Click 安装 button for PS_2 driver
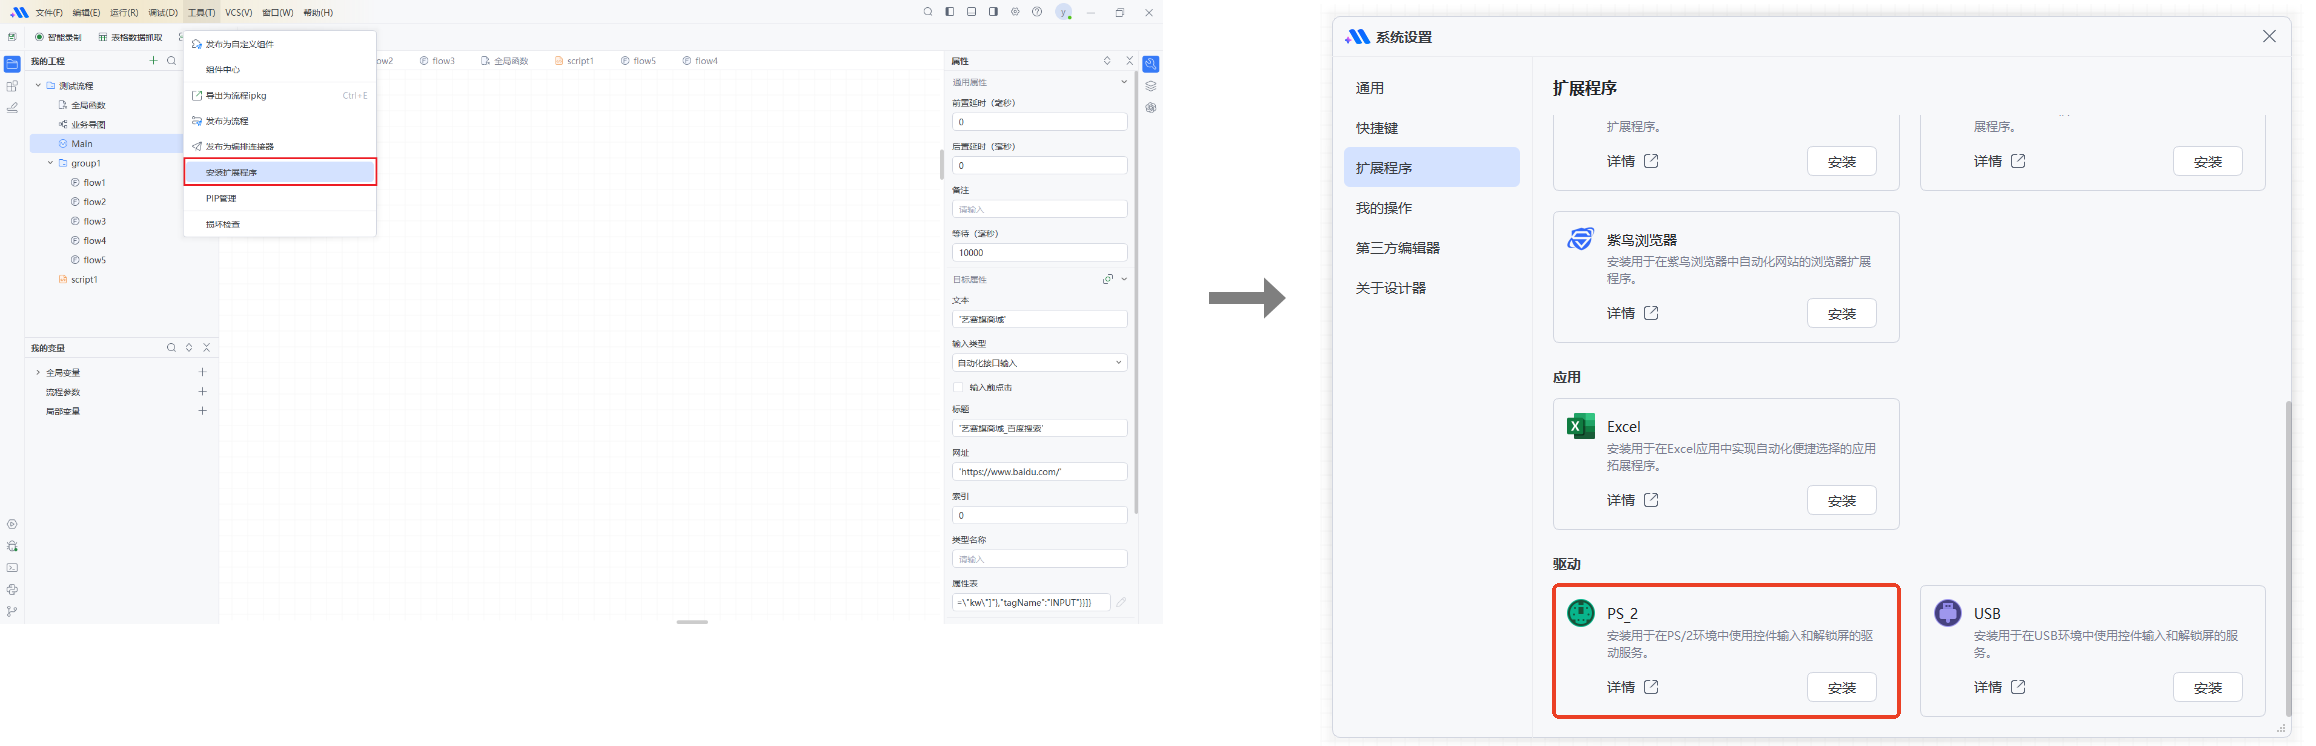 tap(1841, 688)
